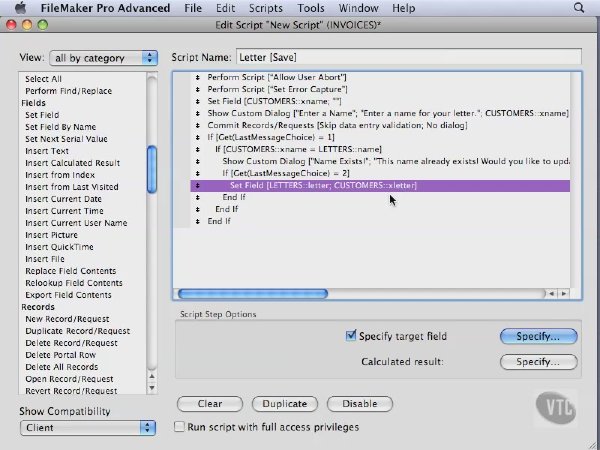Select Insert Current User Name step
The height and width of the screenshot is (450, 600).
[76, 223]
